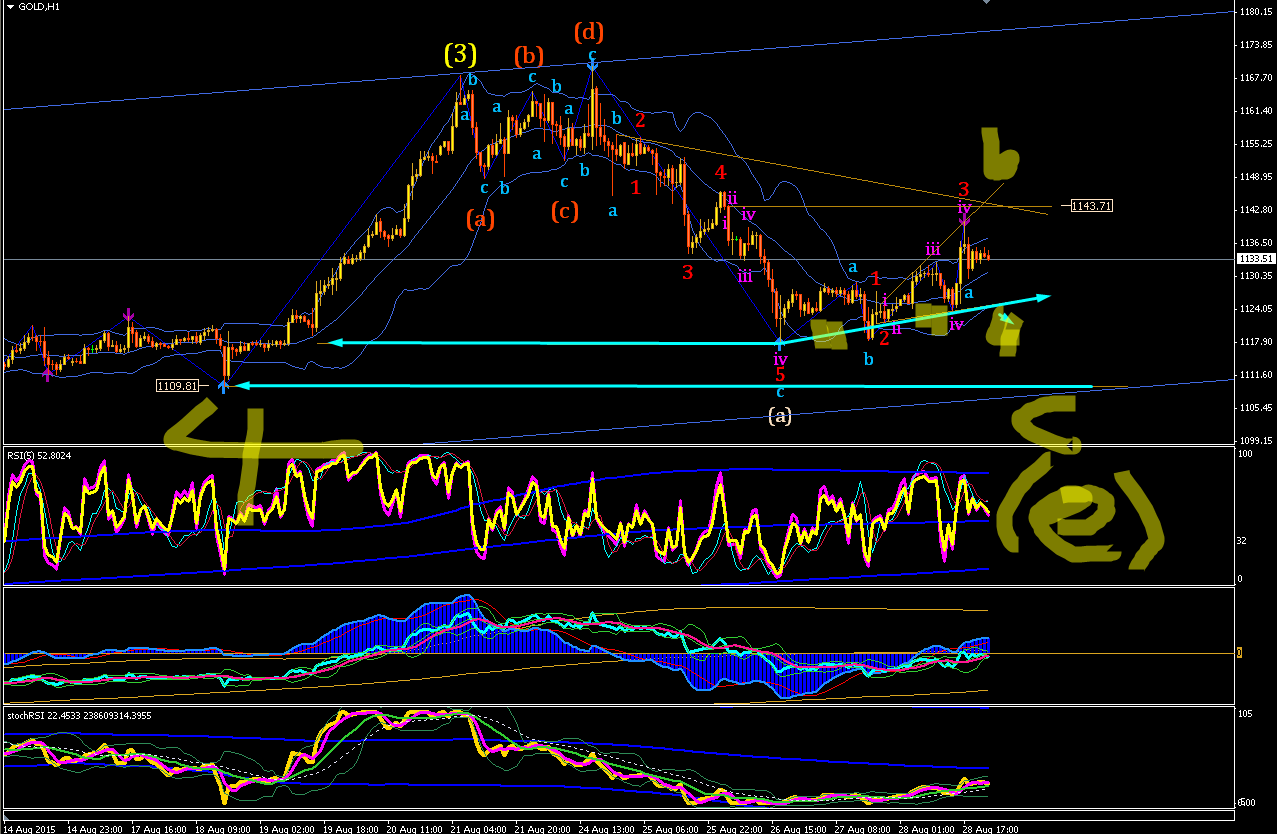1278x834 pixels.
Task: Click the 21 Aug 04:00 time label
Action: [x=479, y=828]
